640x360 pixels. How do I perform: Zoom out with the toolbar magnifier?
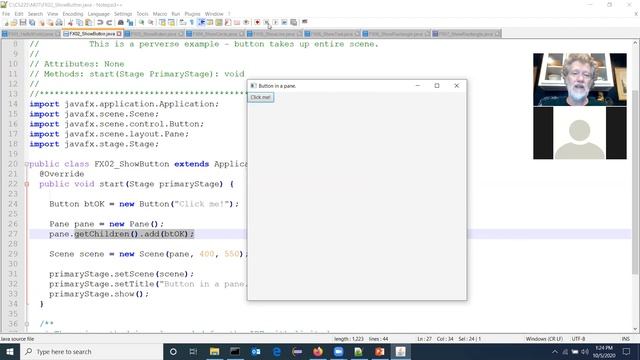pos(151,22)
